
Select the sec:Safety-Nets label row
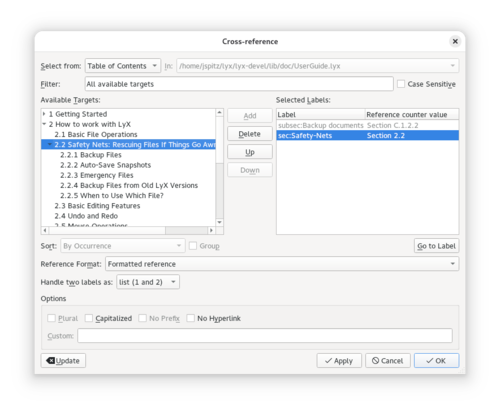367,135
